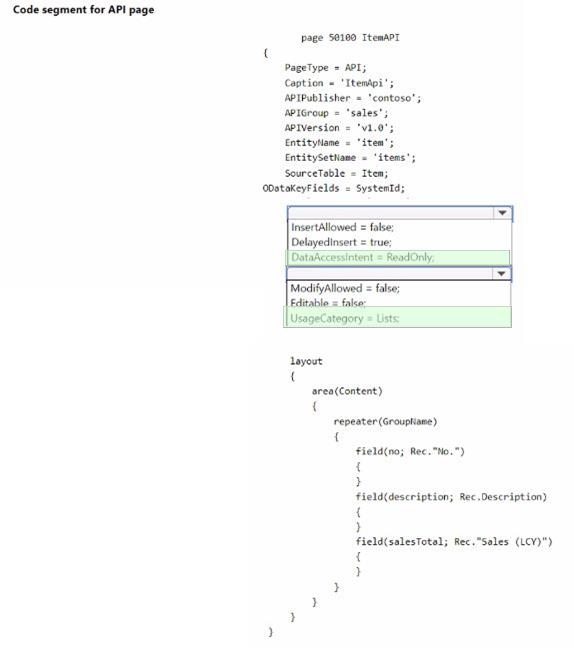Click the line 'PageType = API;'
The height and width of the screenshot is (648, 574).
tap(325, 67)
